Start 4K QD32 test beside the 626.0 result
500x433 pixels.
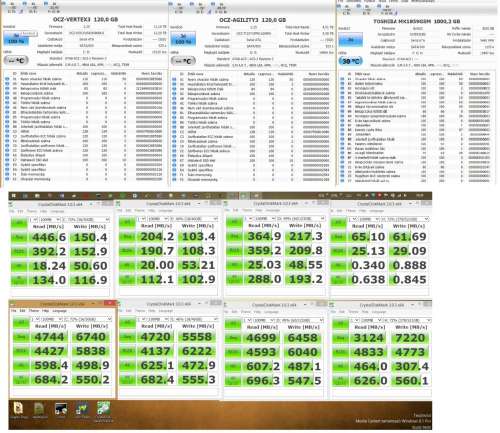[340, 381]
